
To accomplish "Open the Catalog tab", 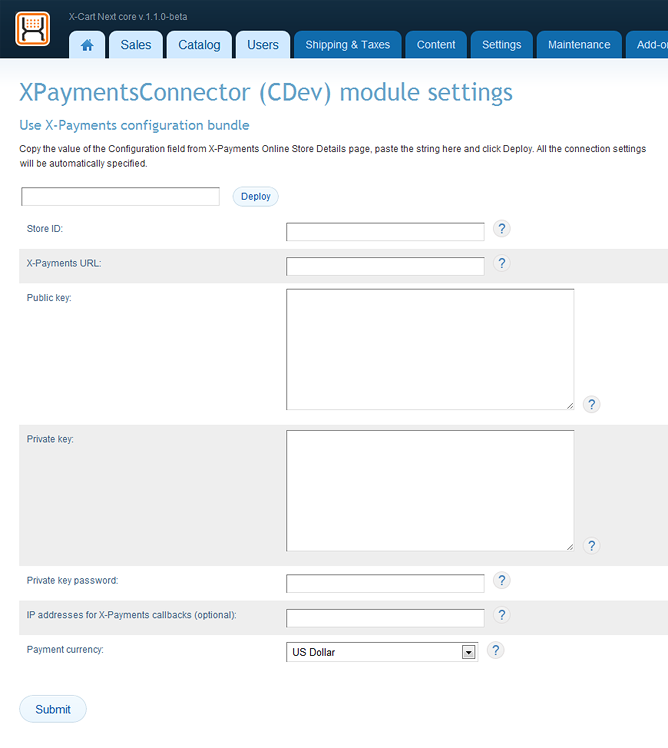I will 199,45.
